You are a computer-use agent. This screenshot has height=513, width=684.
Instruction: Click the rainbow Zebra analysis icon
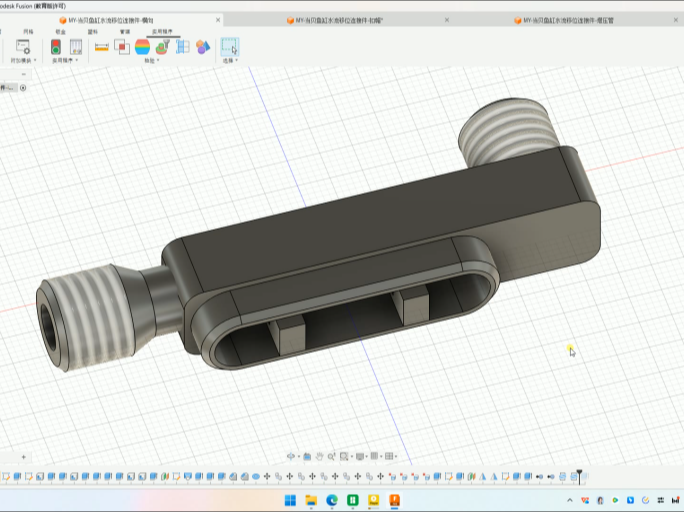coord(142,47)
